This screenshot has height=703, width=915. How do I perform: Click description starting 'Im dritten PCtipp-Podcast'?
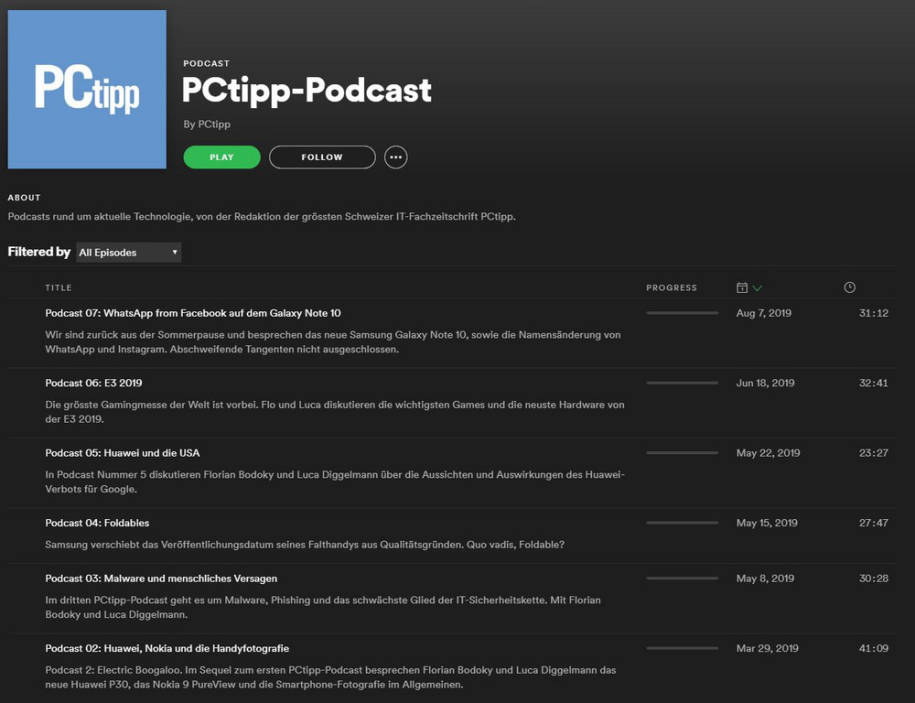323,607
